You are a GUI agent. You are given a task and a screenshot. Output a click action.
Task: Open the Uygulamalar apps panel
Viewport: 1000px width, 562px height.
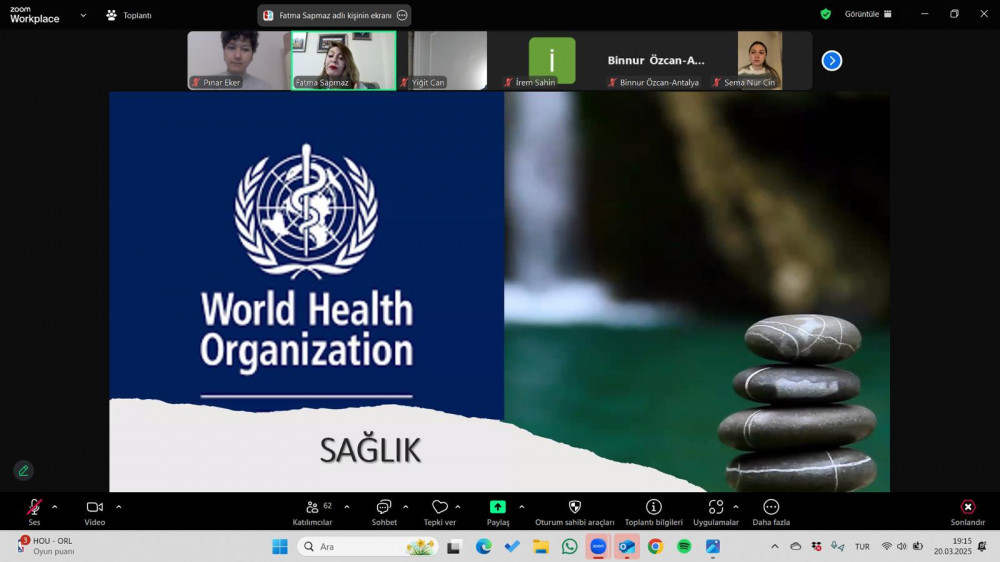[x=716, y=512]
